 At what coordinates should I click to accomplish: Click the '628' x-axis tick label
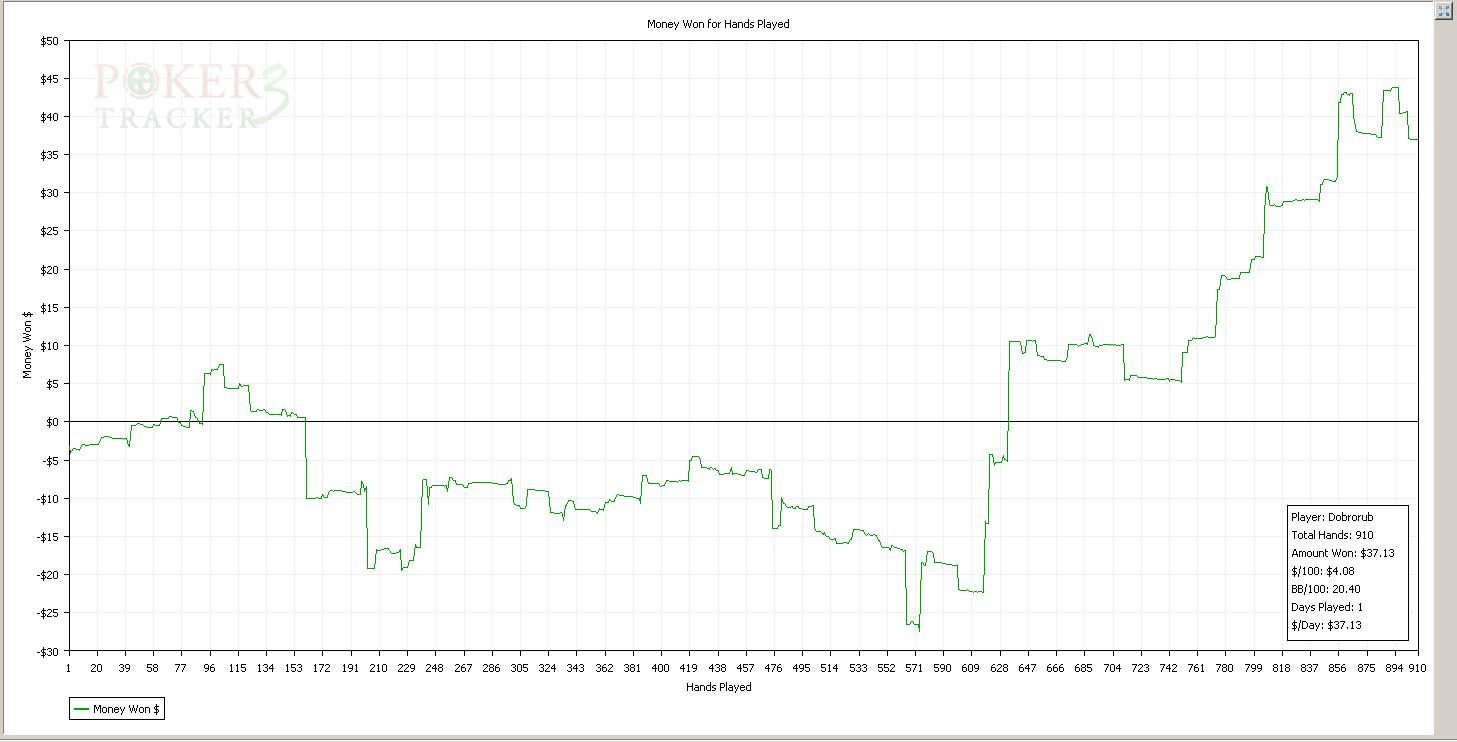999,668
